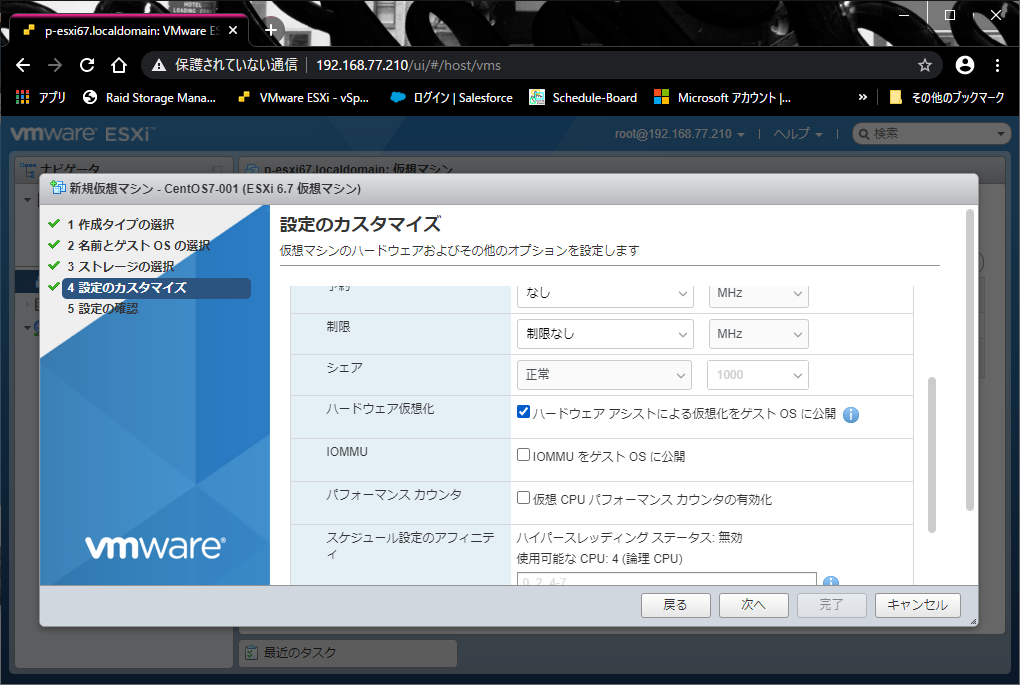The width and height of the screenshot is (1020, 685).
Task: Open the reservation dropdown showing なし
Action: coord(605,293)
